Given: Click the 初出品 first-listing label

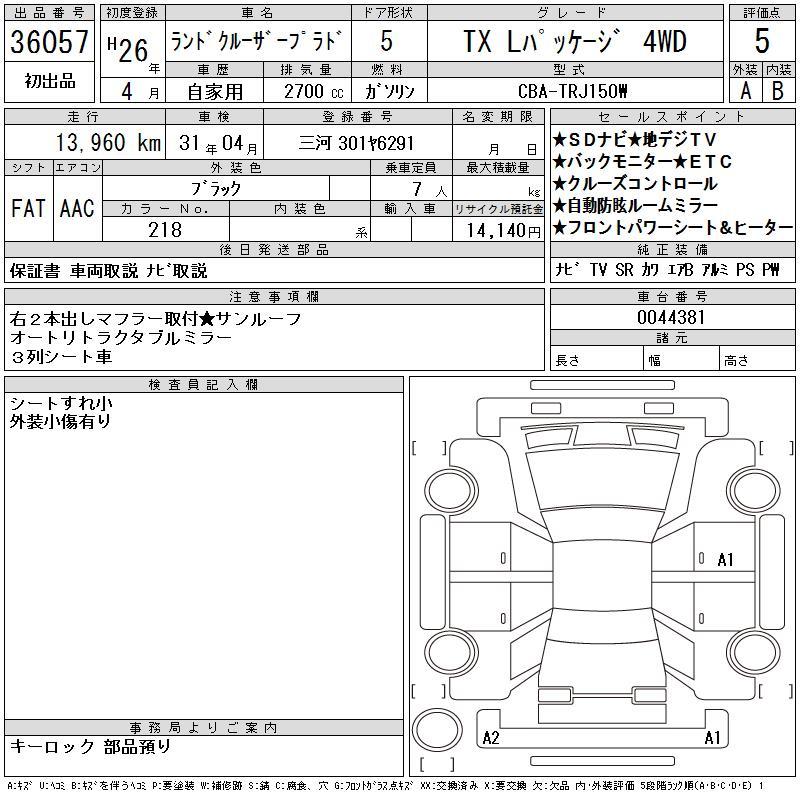Looking at the screenshot, I should pos(49,81).
